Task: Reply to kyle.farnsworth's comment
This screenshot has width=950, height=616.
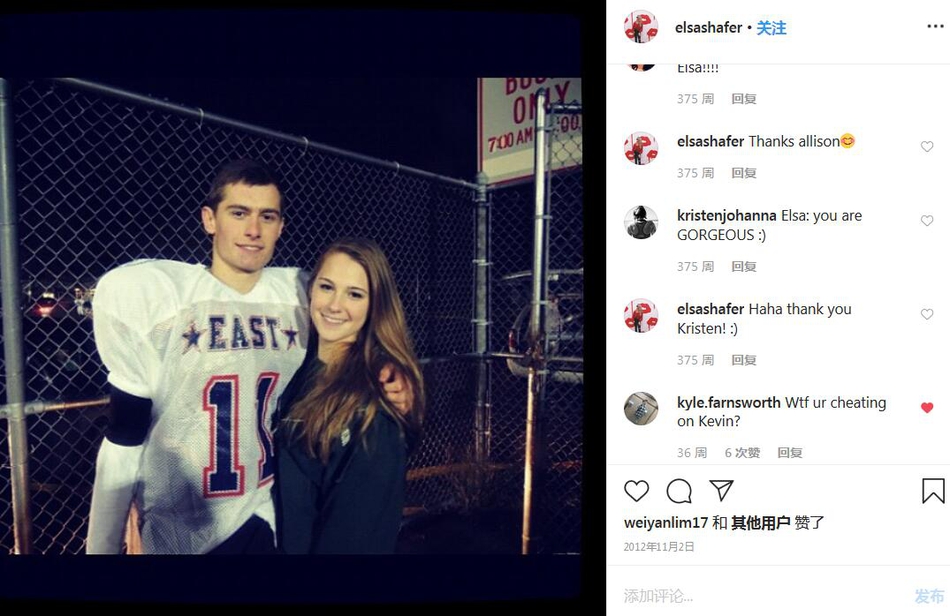Action: pyautogui.click(x=789, y=453)
